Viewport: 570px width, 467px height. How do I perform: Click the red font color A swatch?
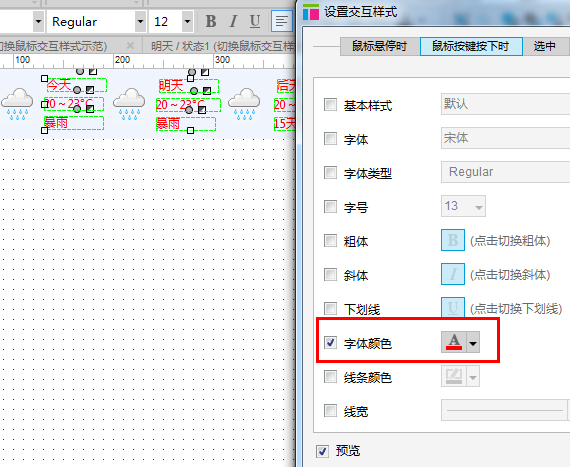(454, 342)
